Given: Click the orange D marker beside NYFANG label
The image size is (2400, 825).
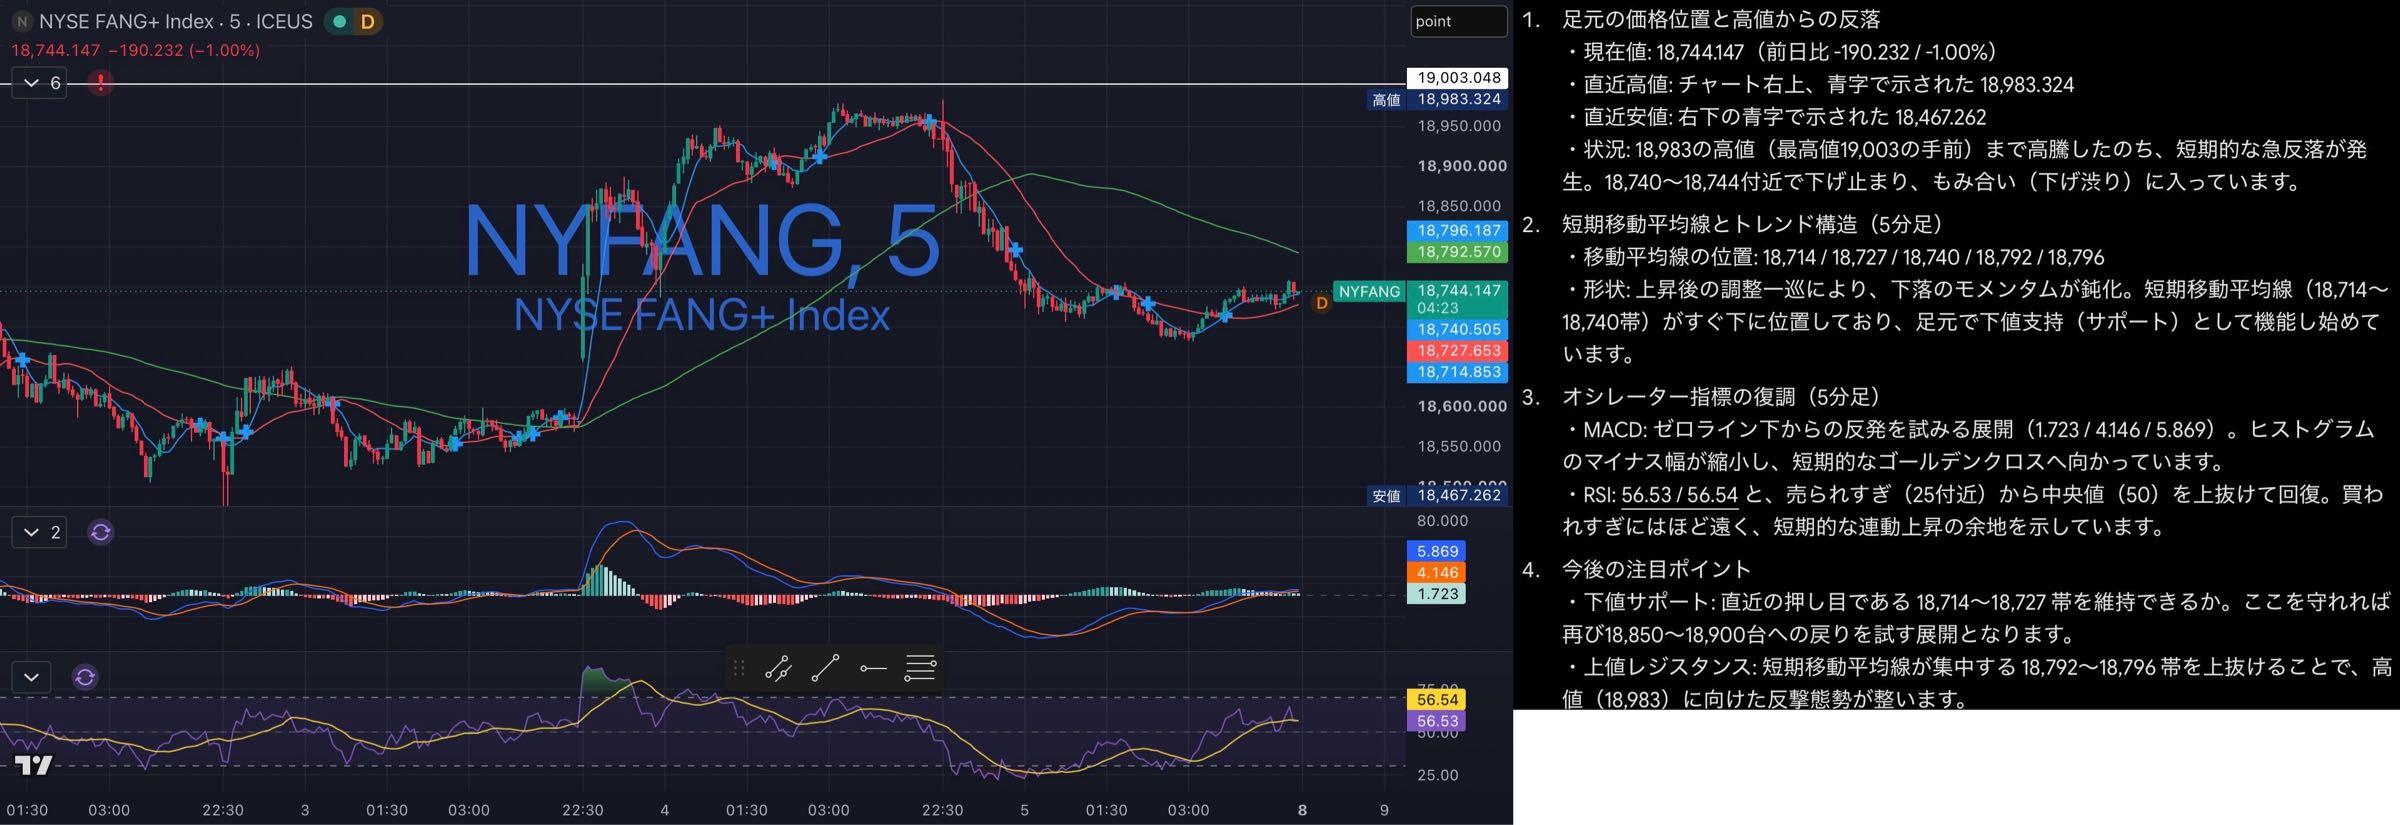Looking at the screenshot, I should click(x=1320, y=302).
